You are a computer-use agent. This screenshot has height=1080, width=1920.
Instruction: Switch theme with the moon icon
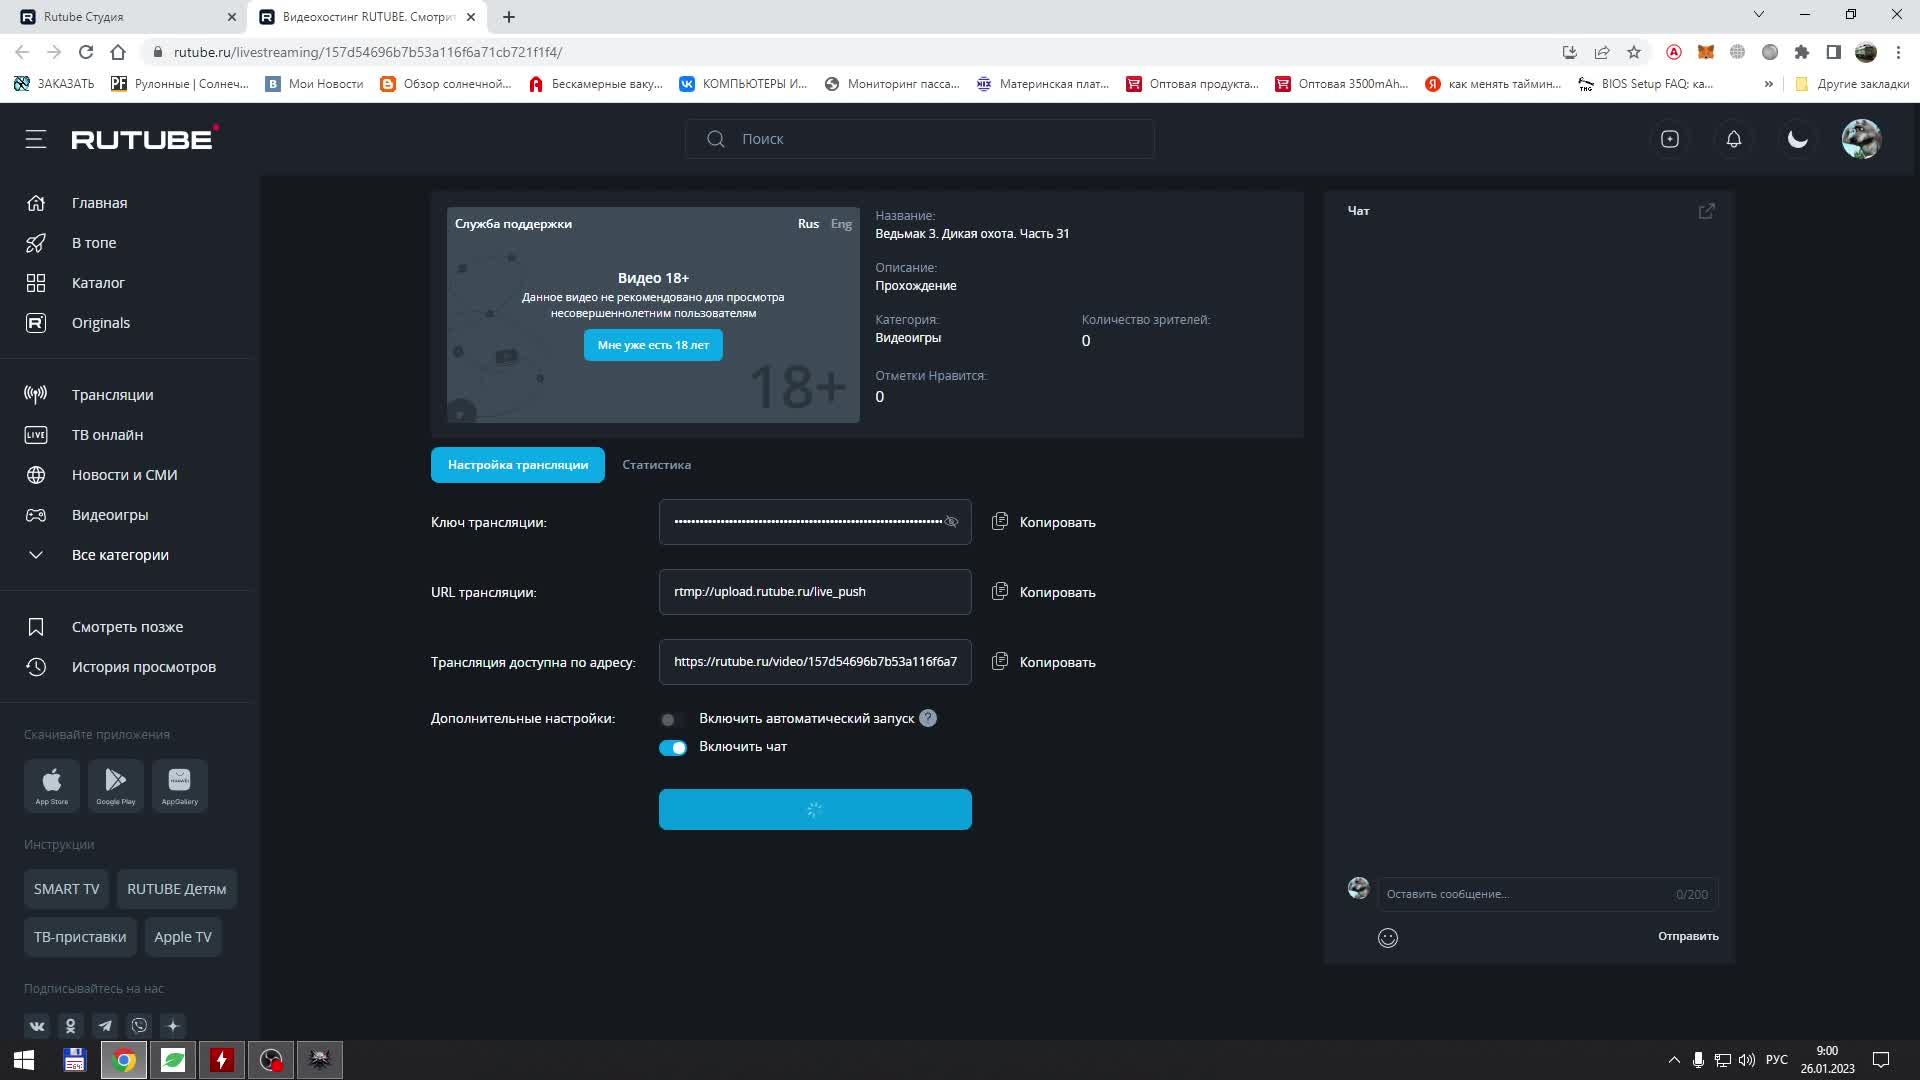coord(1798,139)
